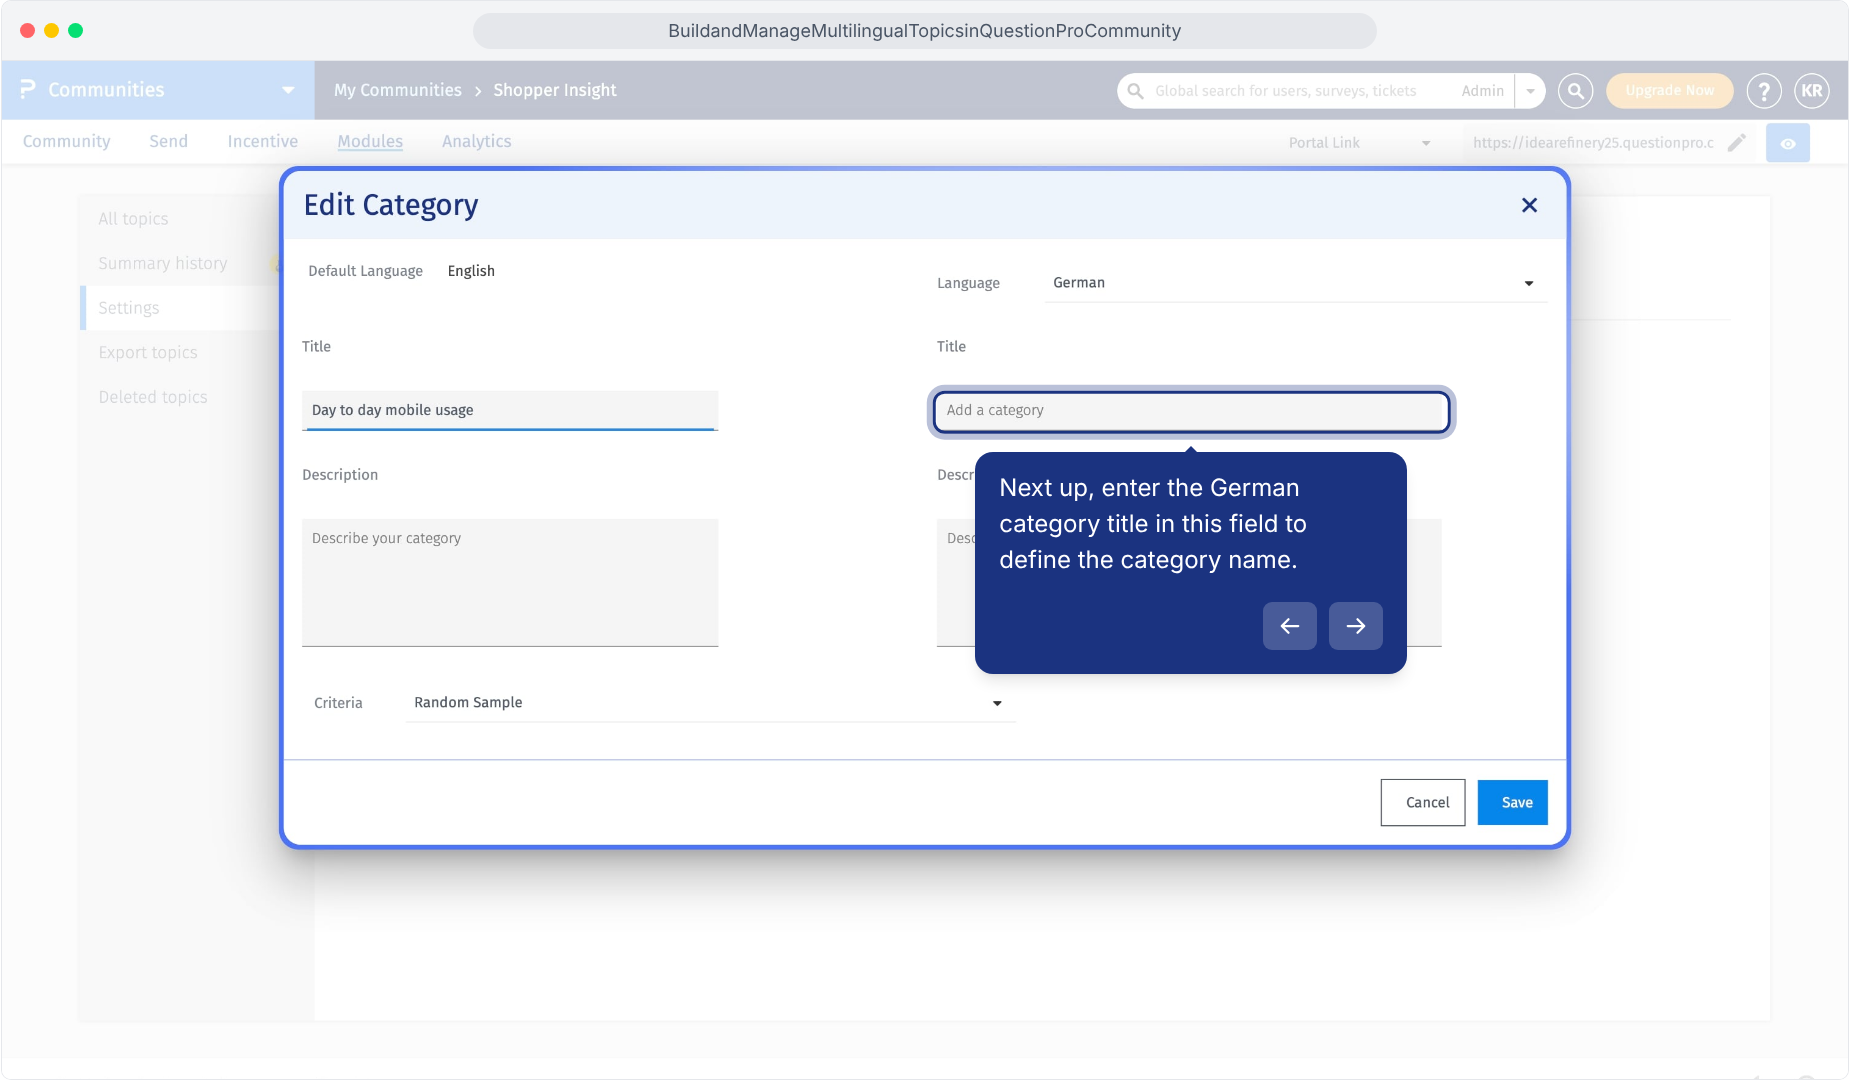Select All topics in the sidebar

[133, 219]
